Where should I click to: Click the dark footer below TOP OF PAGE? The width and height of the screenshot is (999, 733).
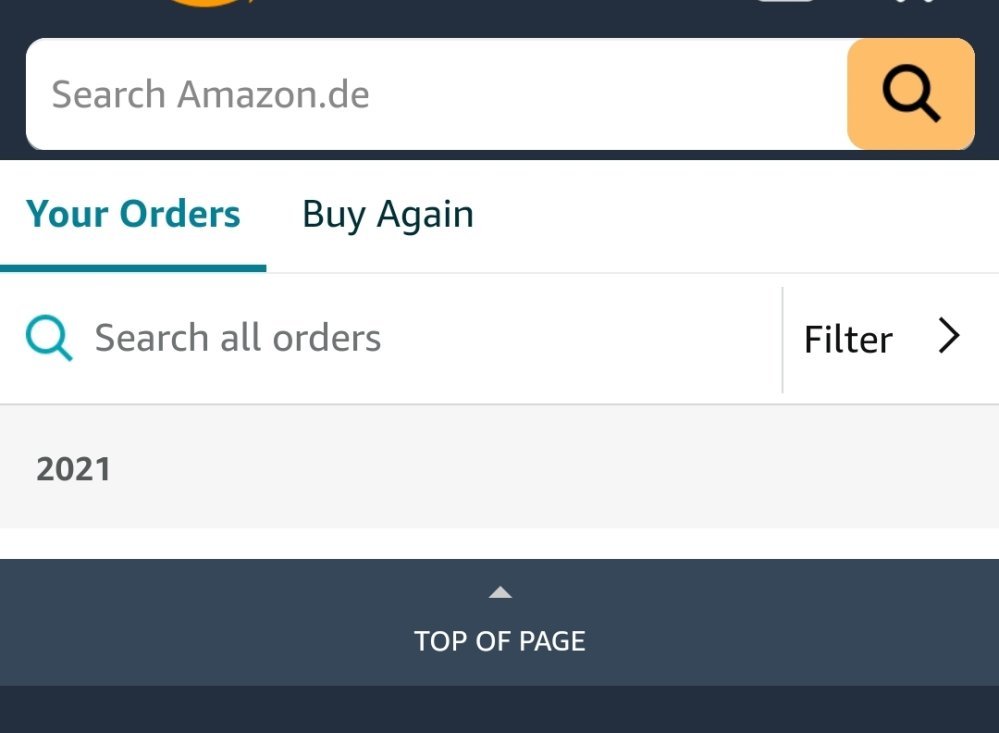[500, 709]
